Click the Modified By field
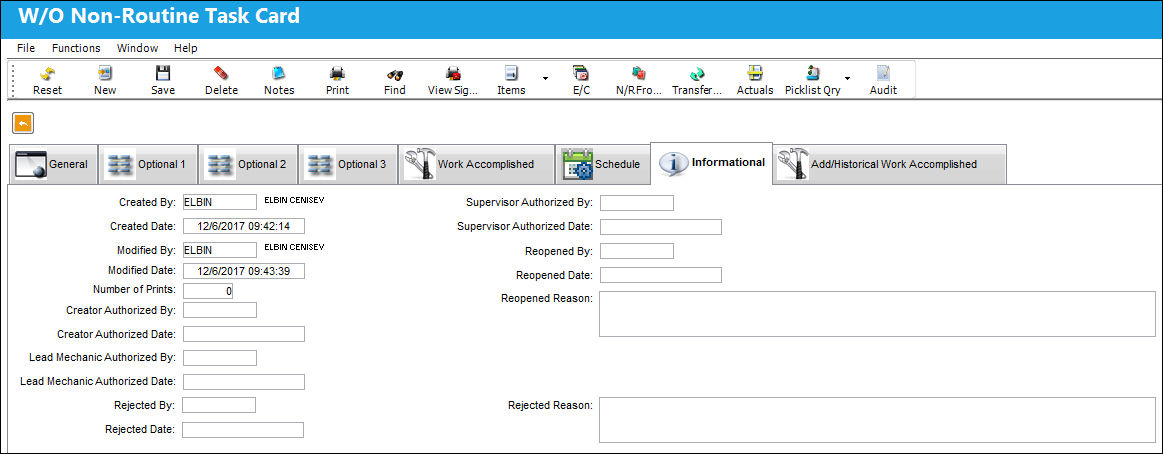 point(220,251)
